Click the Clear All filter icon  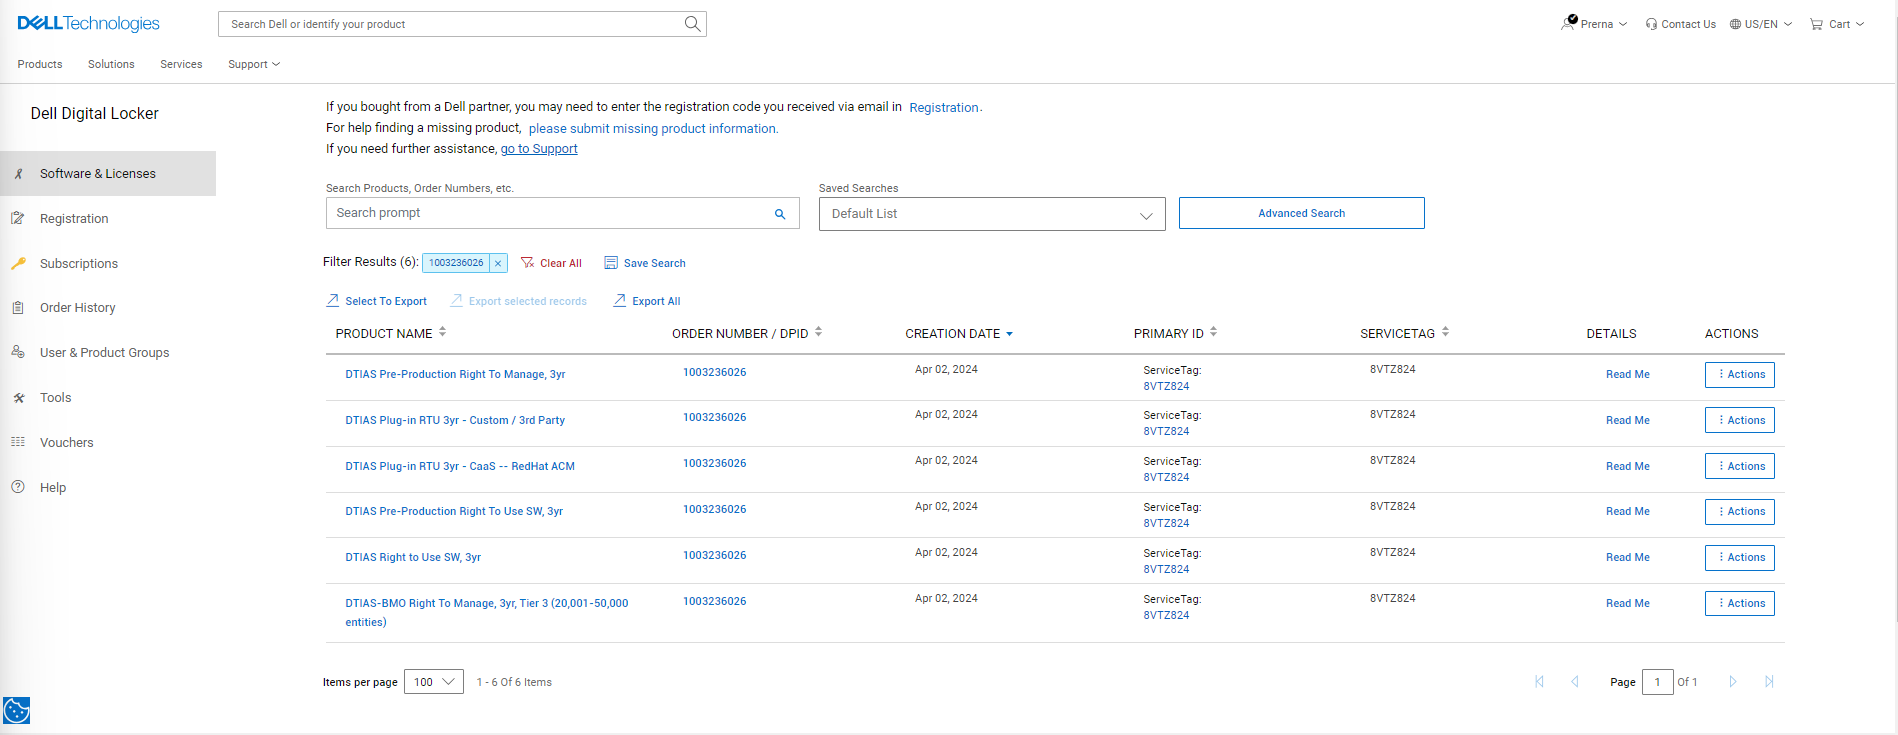click(x=528, y=263)
